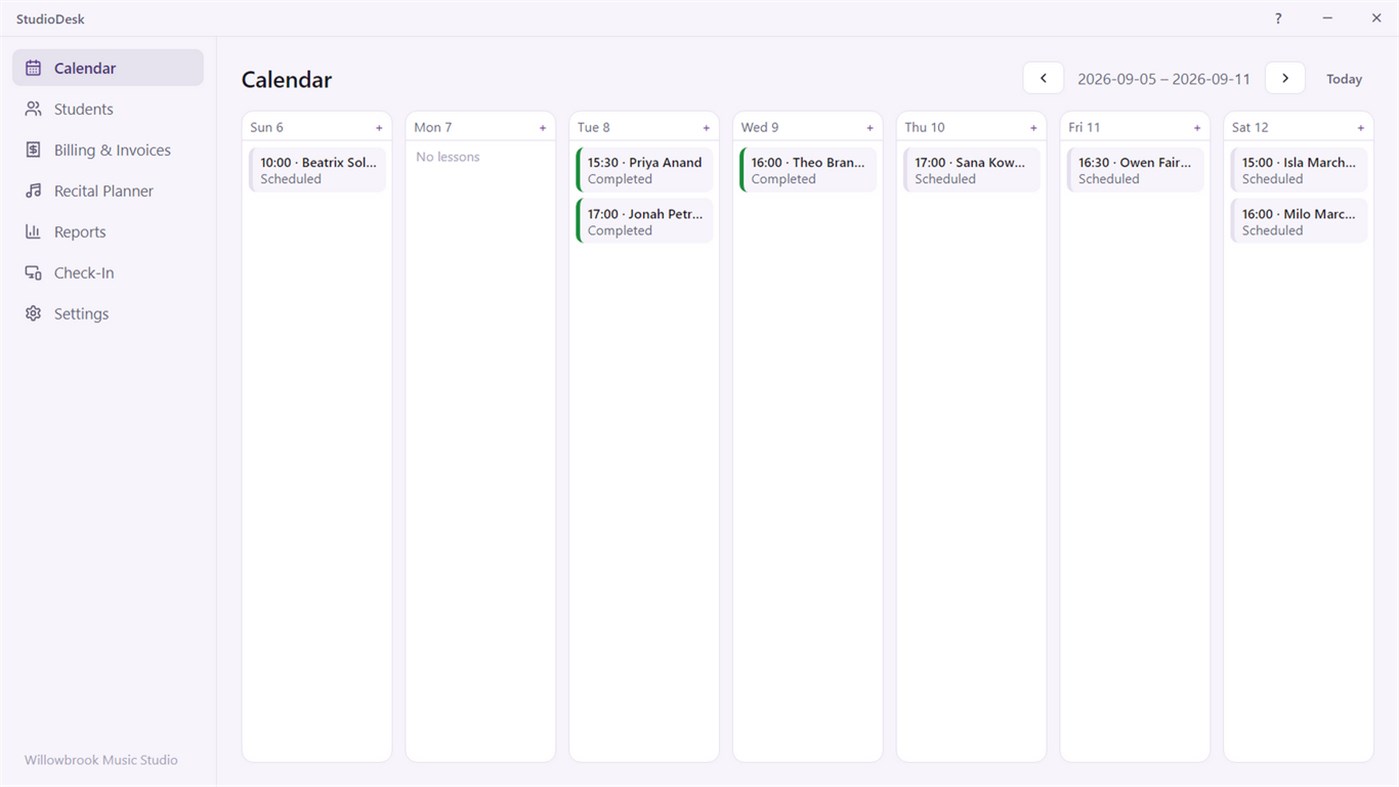Open Priya Anand's 15:30 lesson
1399x787 pixels.
[645, 170]
